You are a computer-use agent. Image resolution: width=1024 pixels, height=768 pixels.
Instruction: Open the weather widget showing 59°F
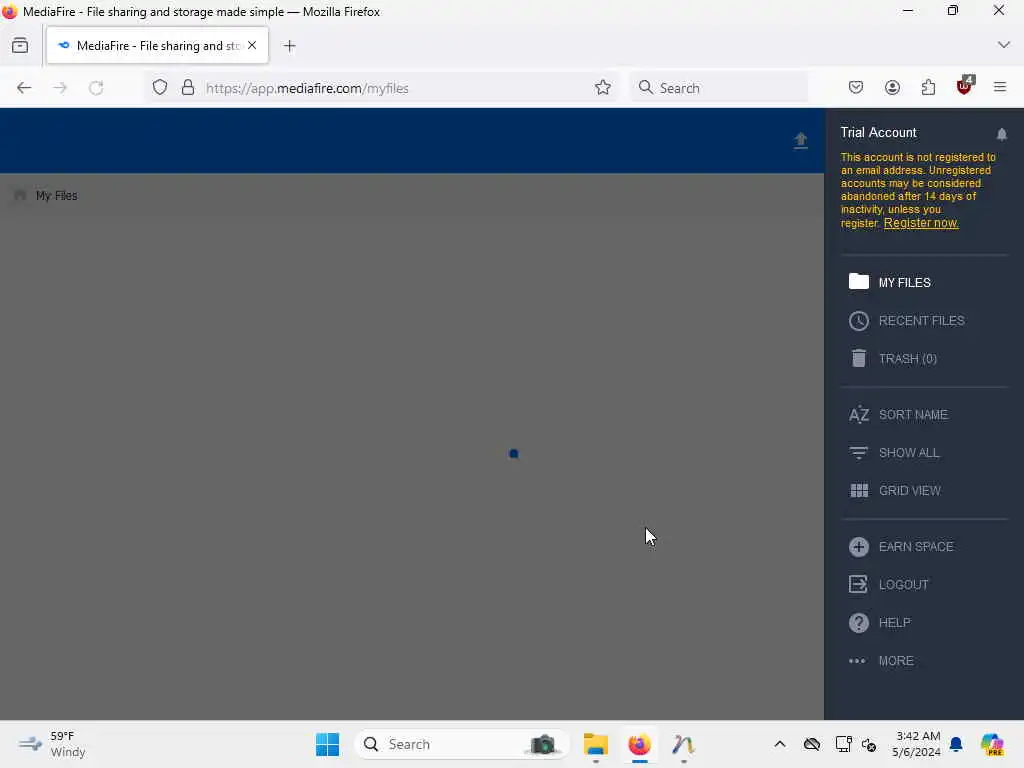tap(52, 744)
